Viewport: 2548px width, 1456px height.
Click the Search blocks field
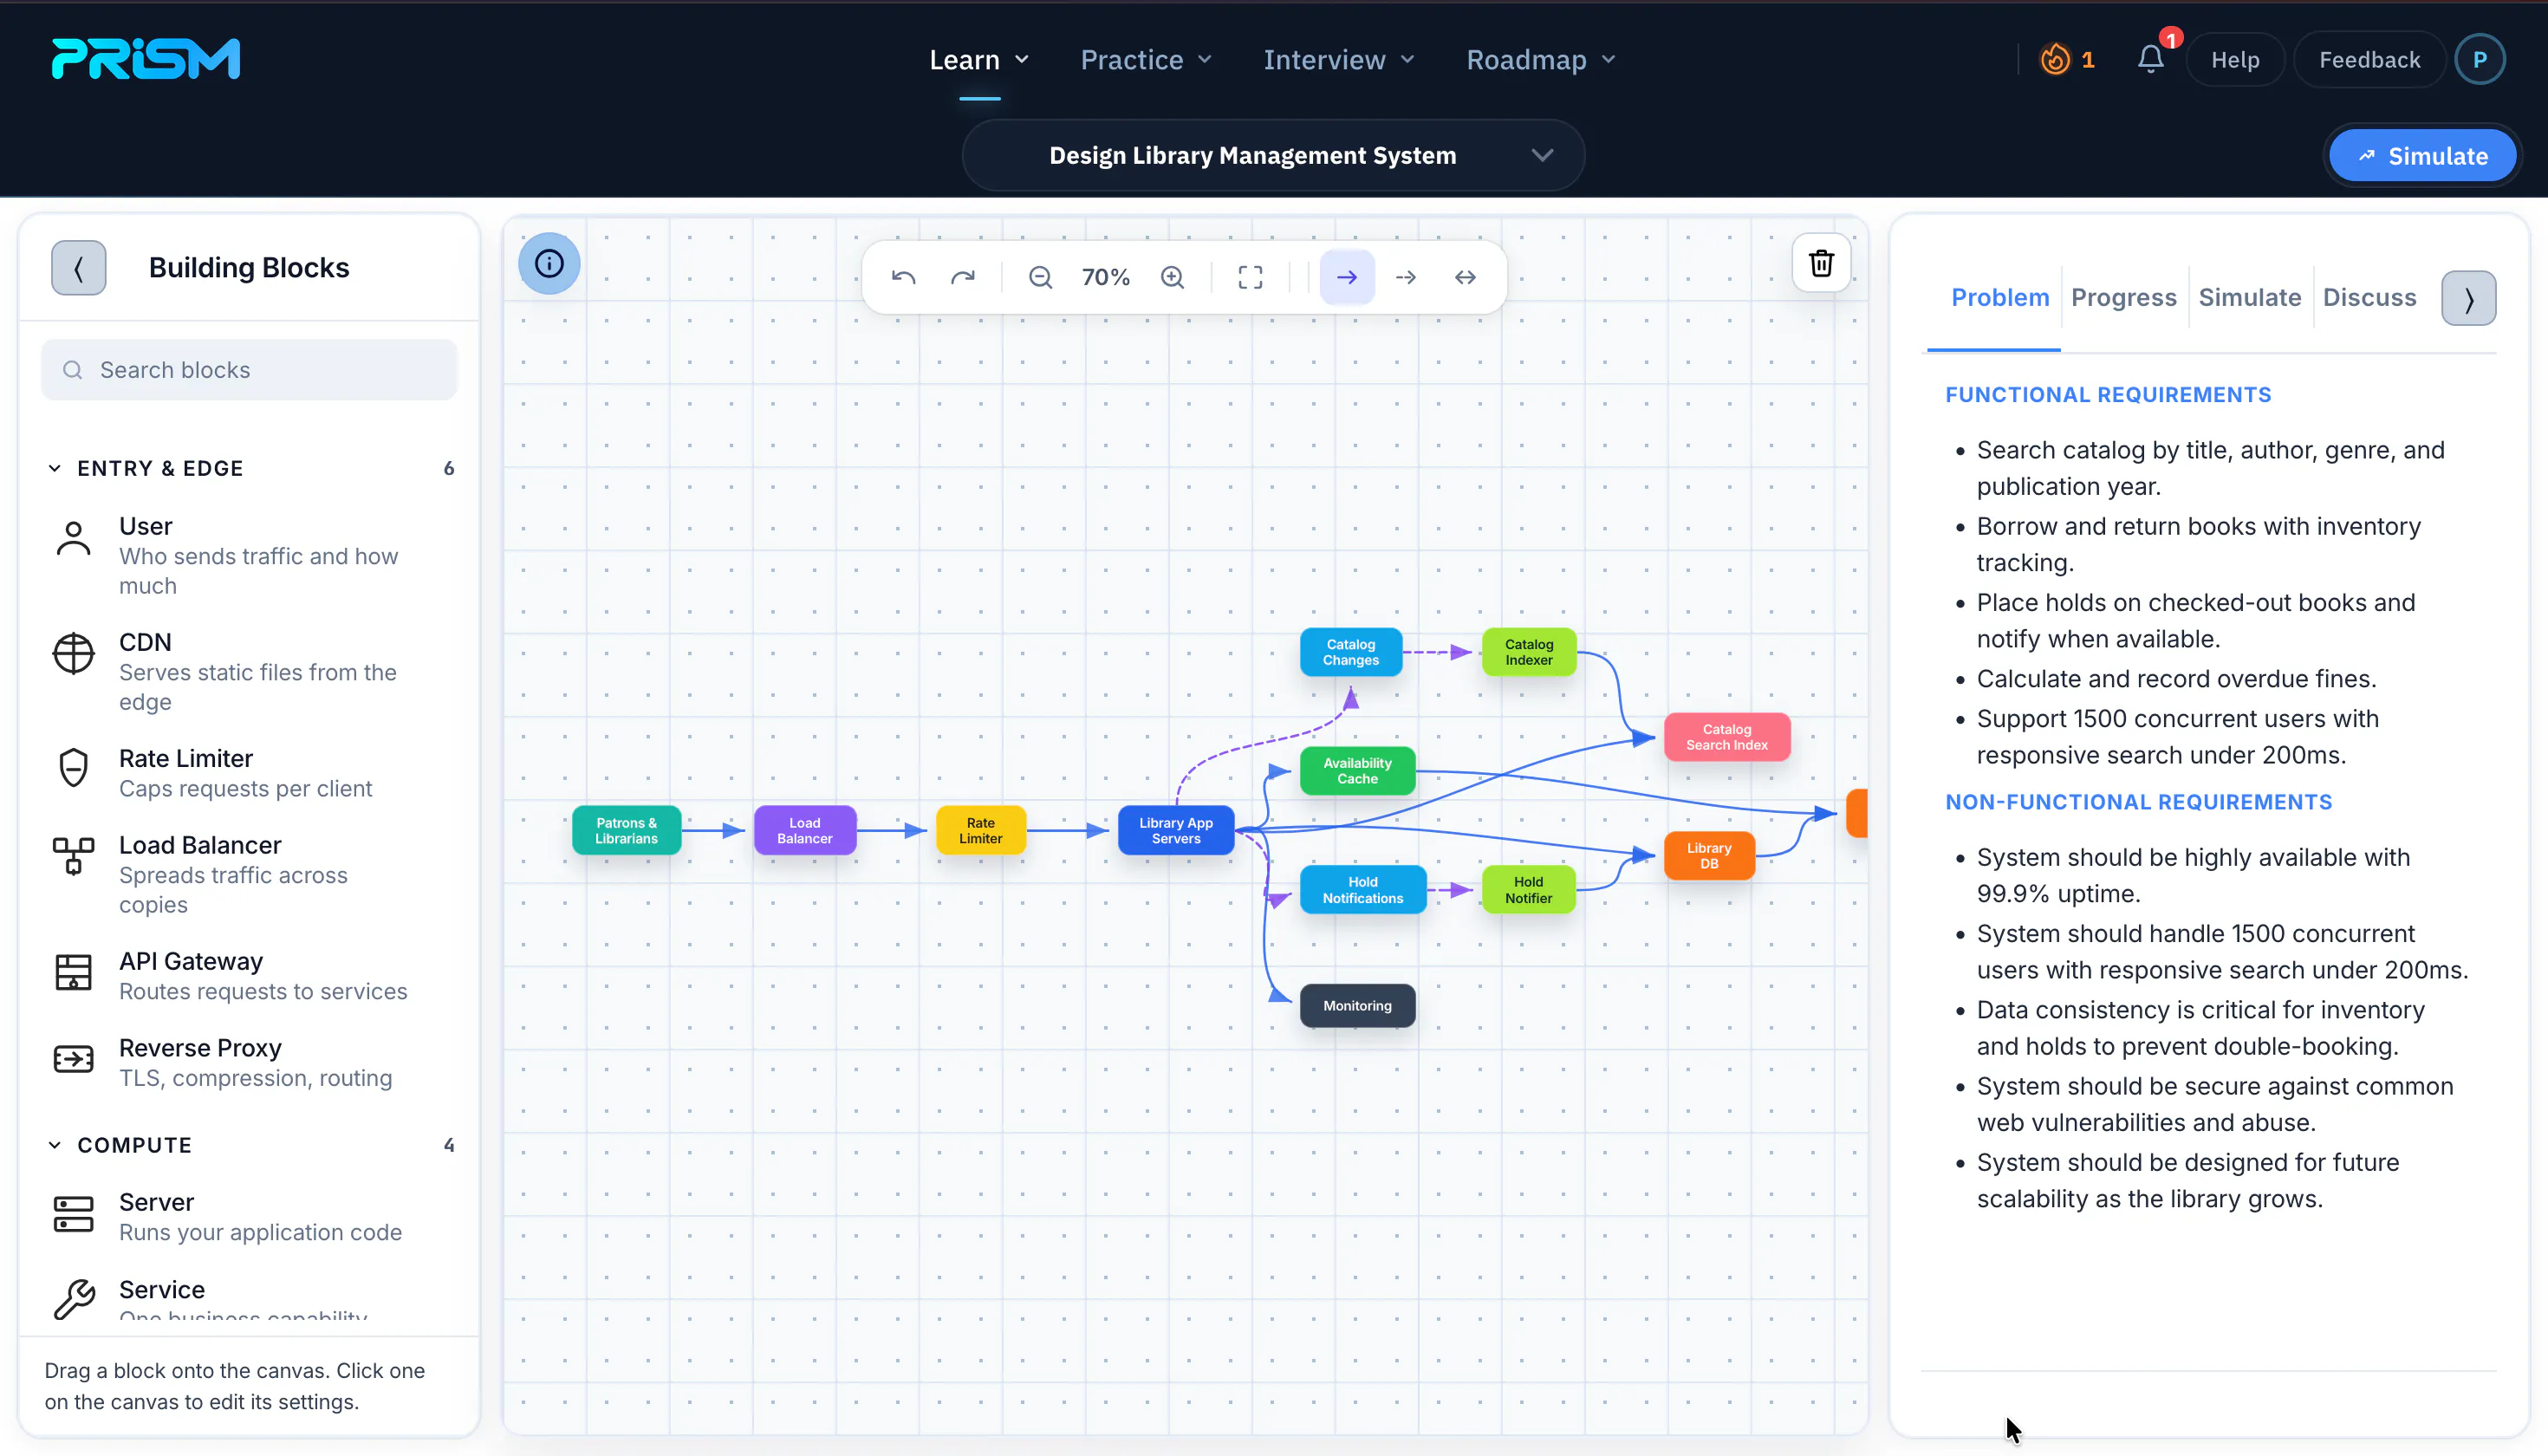point(249,370)
